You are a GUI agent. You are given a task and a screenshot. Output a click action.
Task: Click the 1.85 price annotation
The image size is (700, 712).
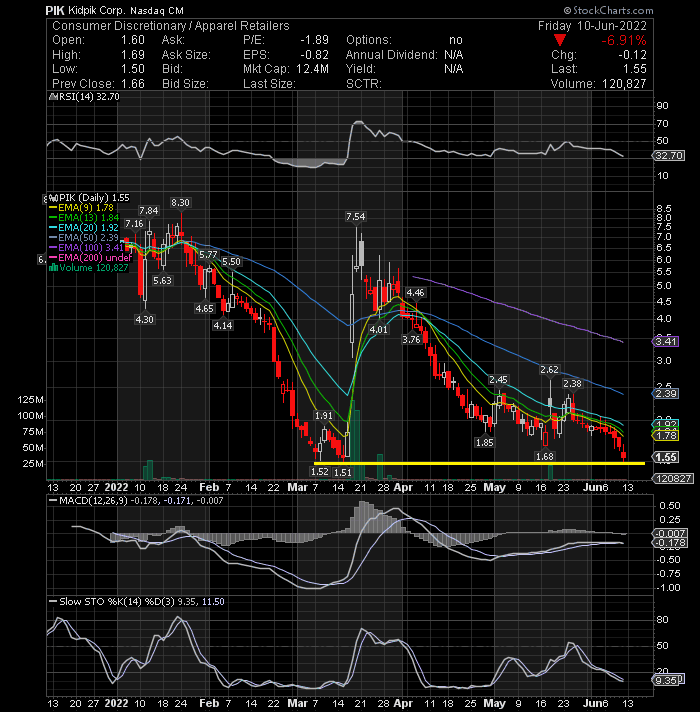(x=484, y=443)
